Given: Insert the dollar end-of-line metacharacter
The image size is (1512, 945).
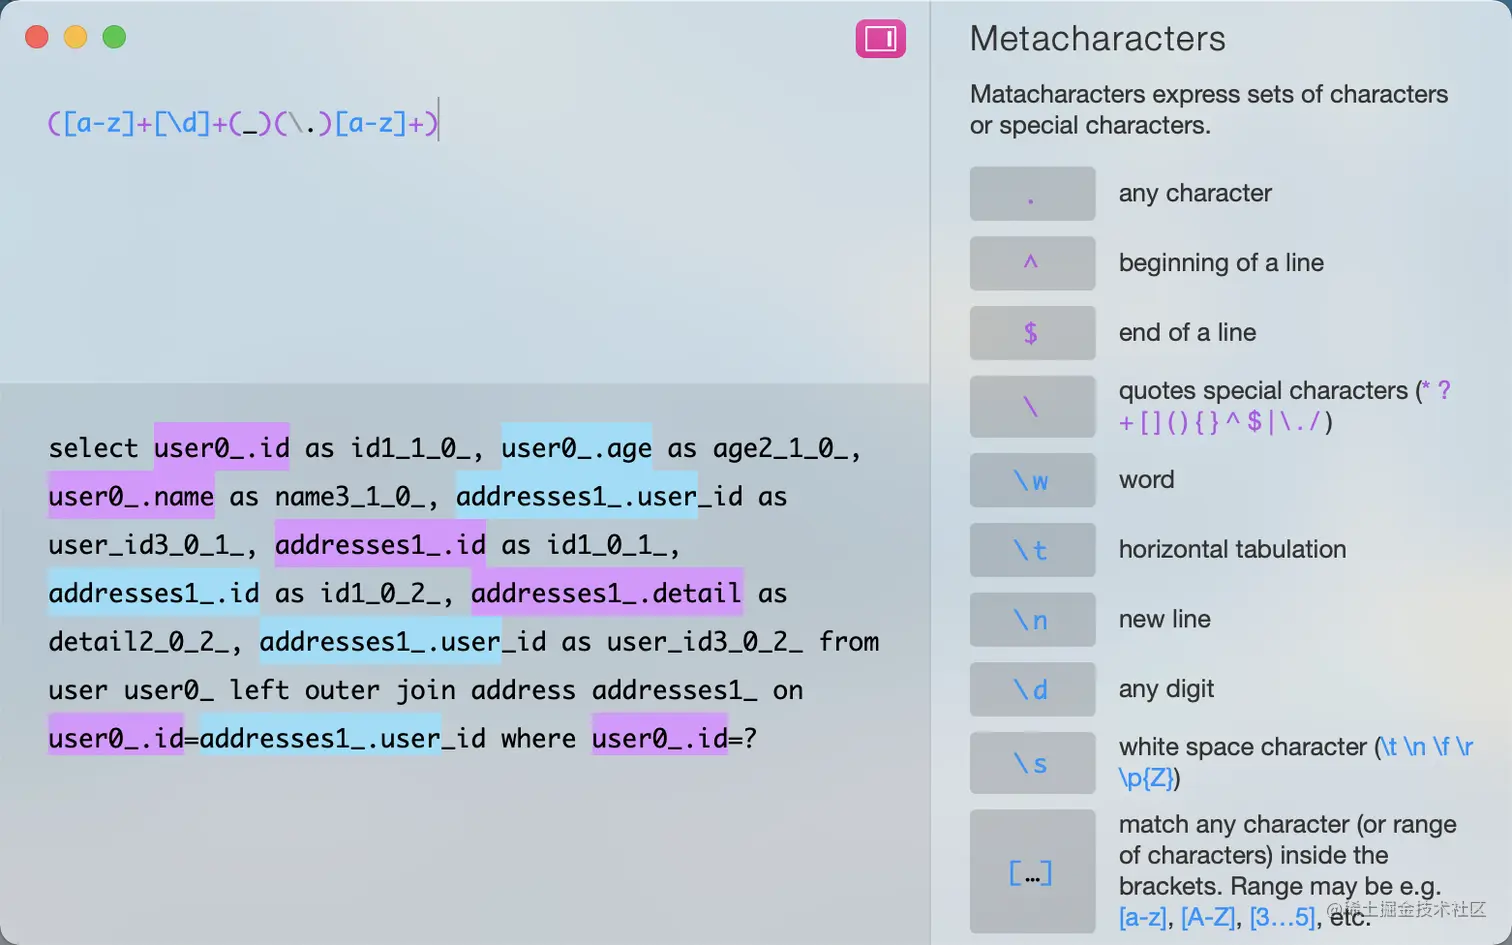Looking at the screenshot, I should click(x=1032, y=333).
